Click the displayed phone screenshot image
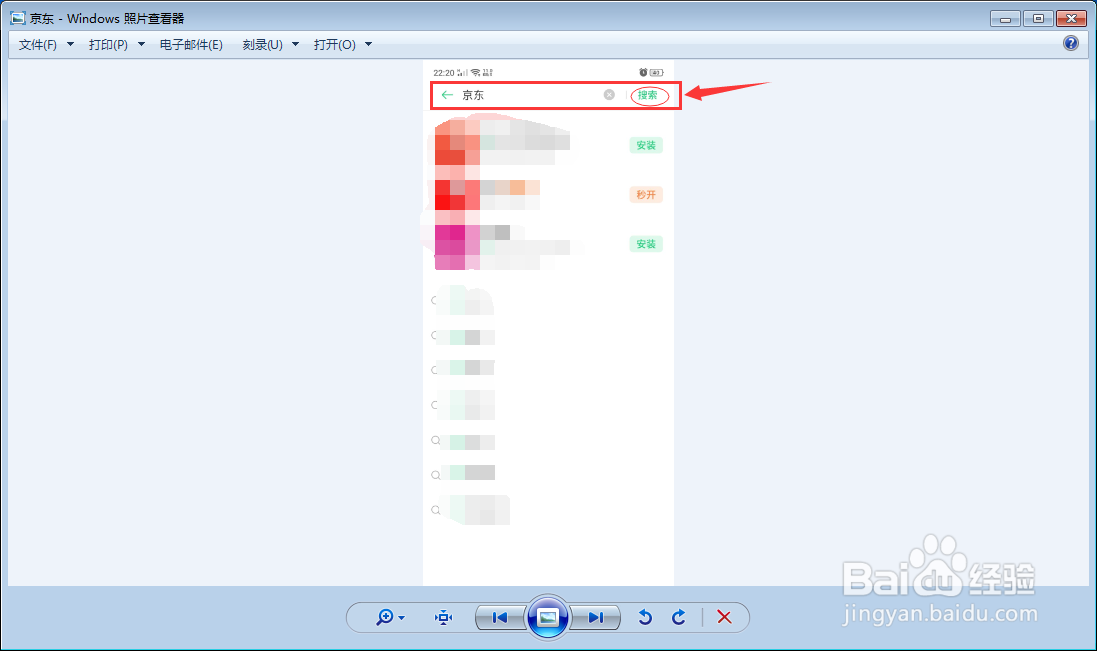Image resolution: width=1097 pixels, height=651 pixels. tap(548, 323)
